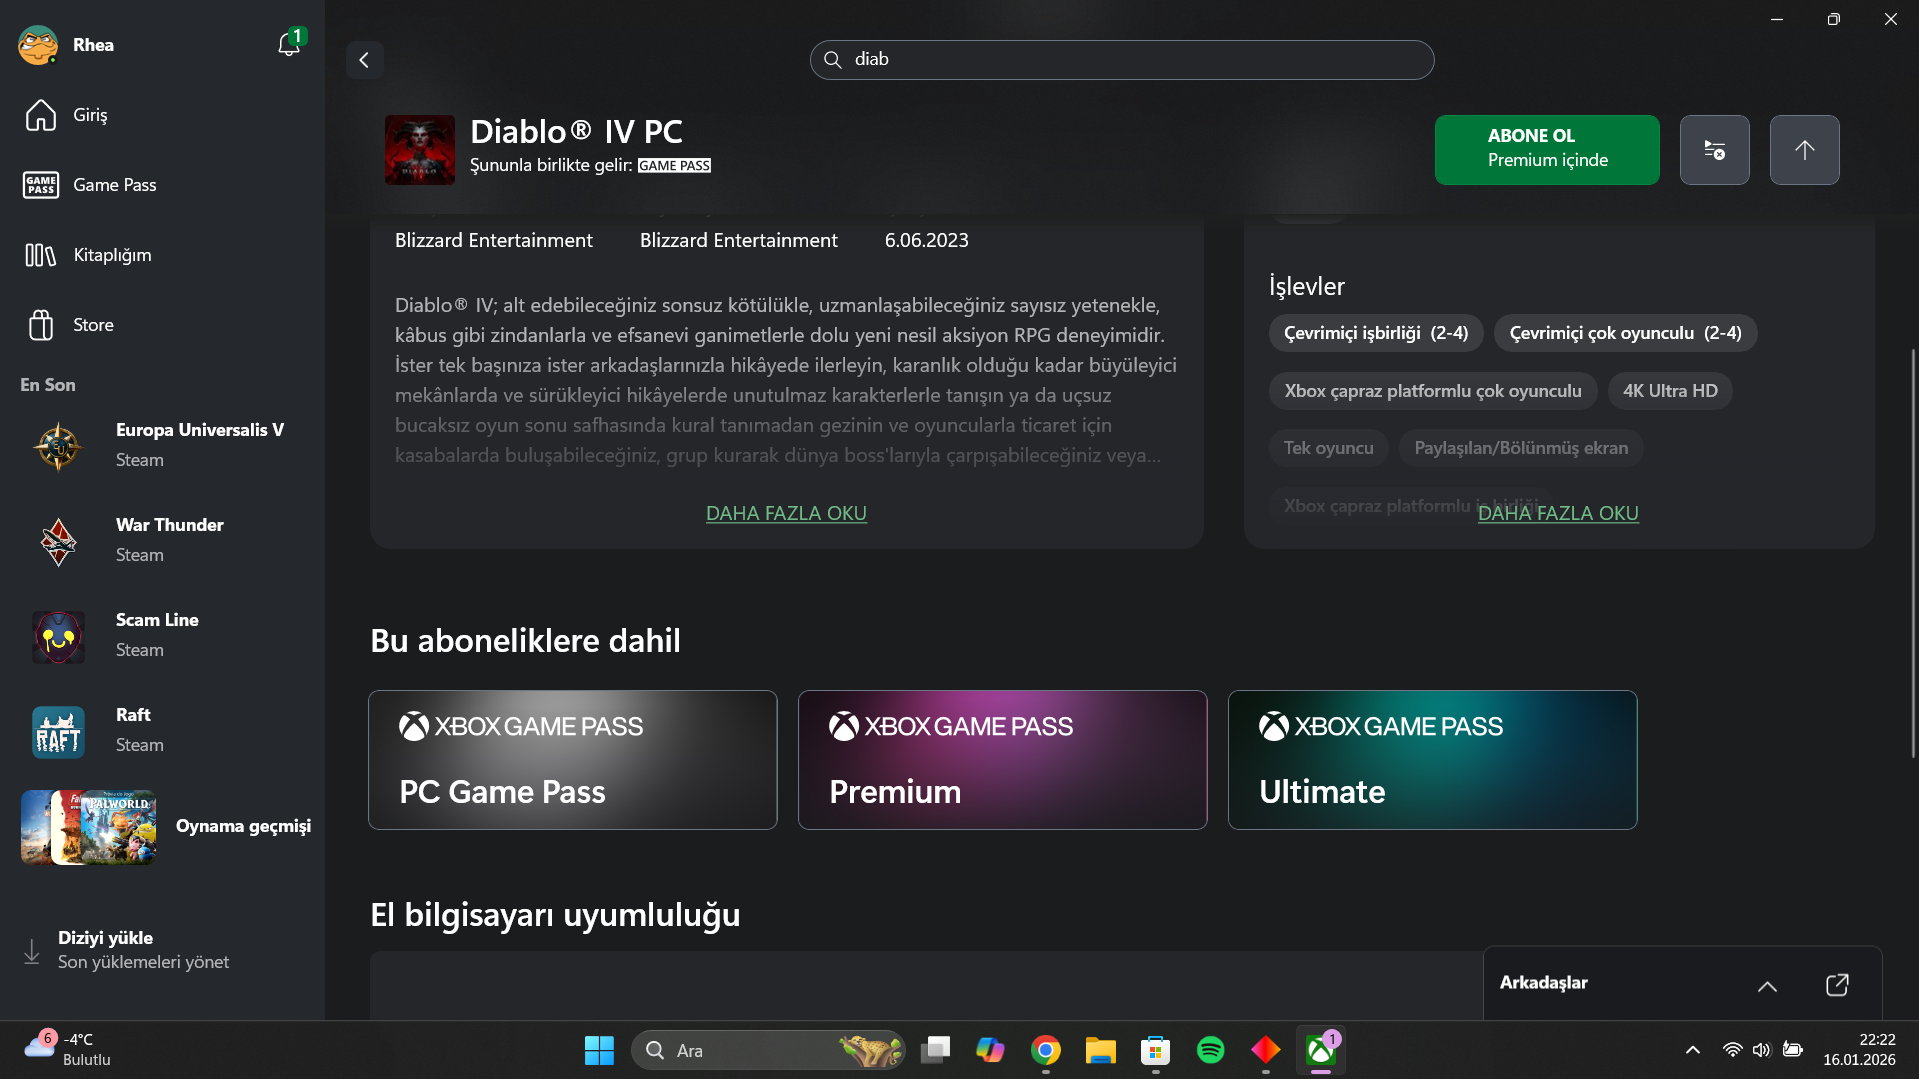Click DAHA FAZLA OKU under İşlevler

tap(1558, 513)
